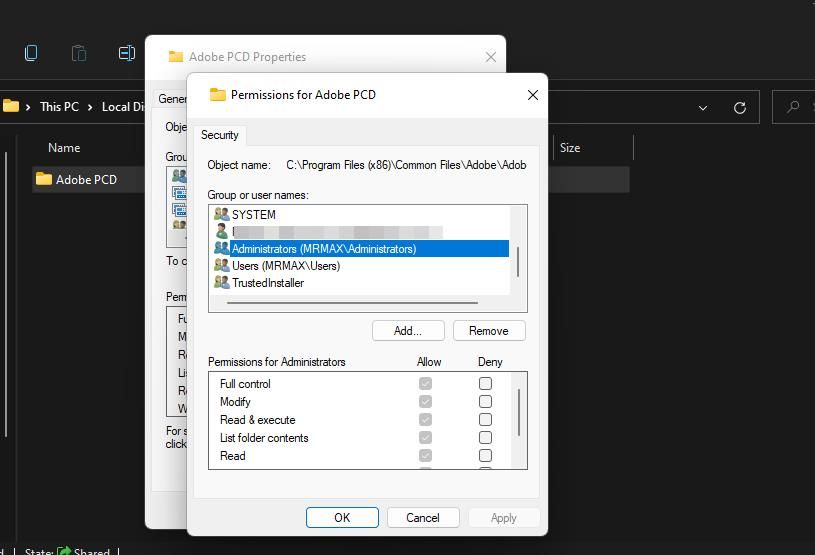
Task: Confirm permissions with the OK button
Action: (x=342, y=518)
